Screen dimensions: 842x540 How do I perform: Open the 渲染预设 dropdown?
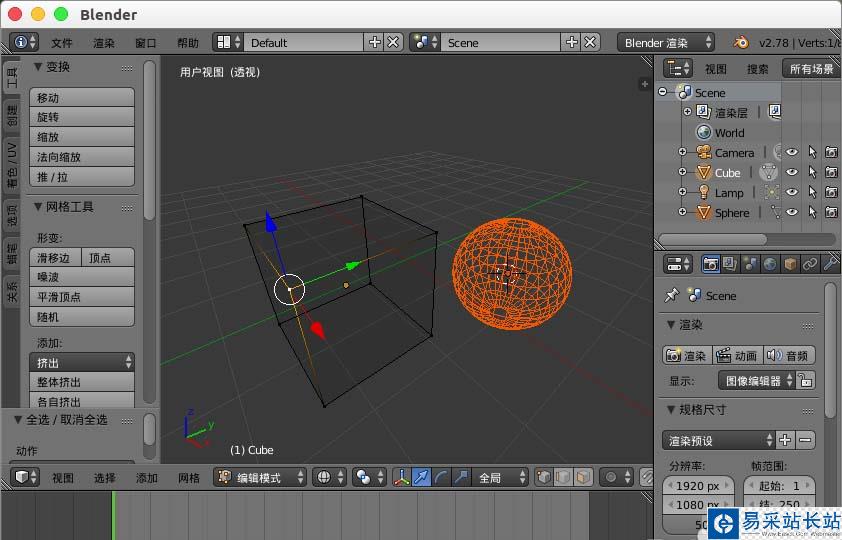(x=718, y=441)
